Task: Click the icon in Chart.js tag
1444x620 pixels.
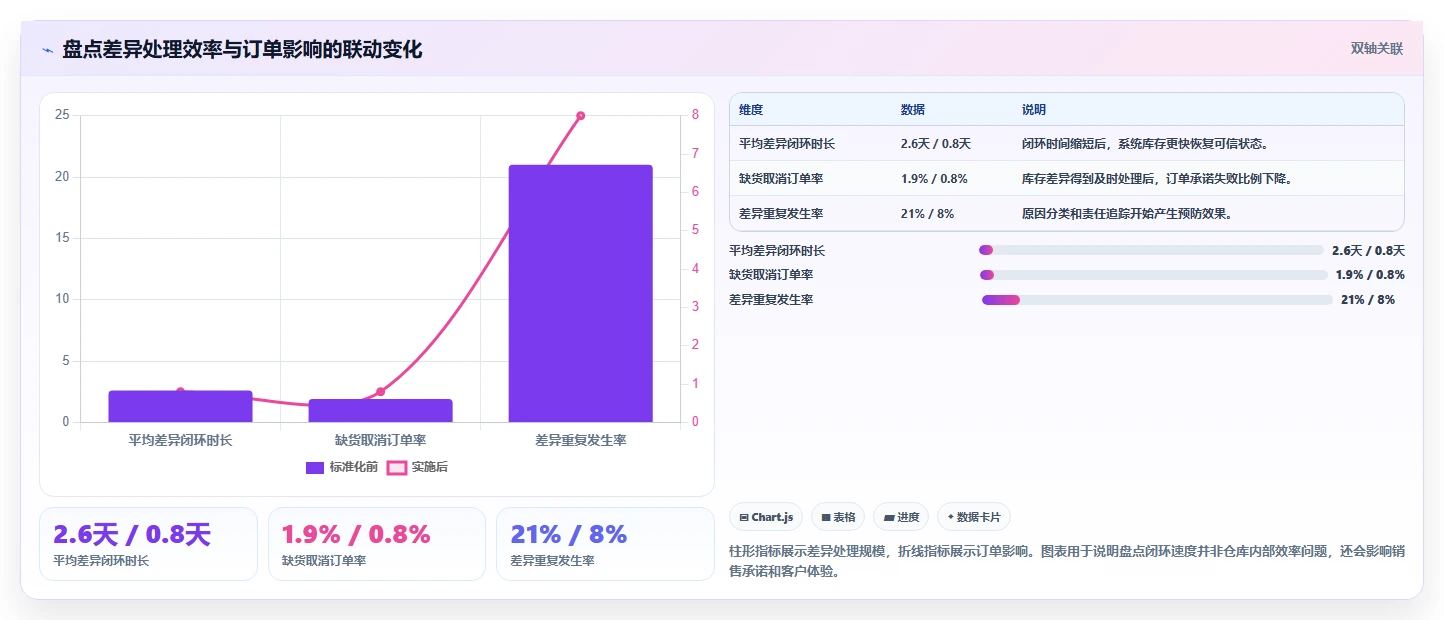Action: pyautogui.click(x=744, y=518)
